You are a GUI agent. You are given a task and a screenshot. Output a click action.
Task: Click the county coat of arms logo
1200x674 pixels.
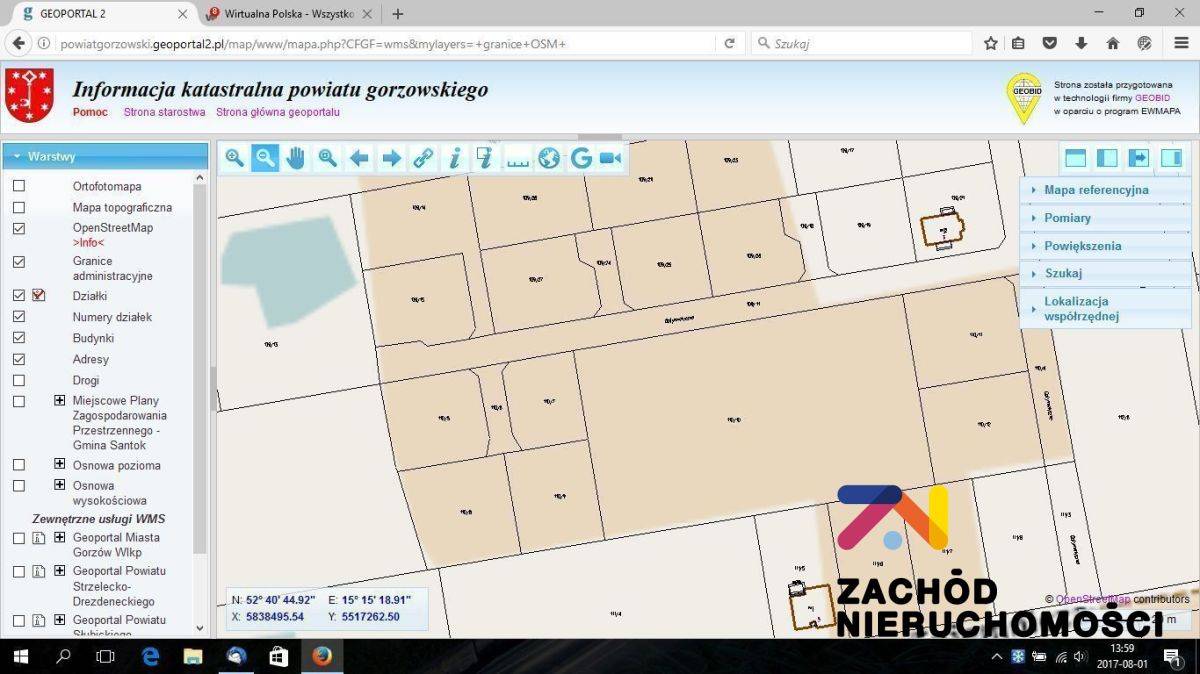(x=29, y=96)
